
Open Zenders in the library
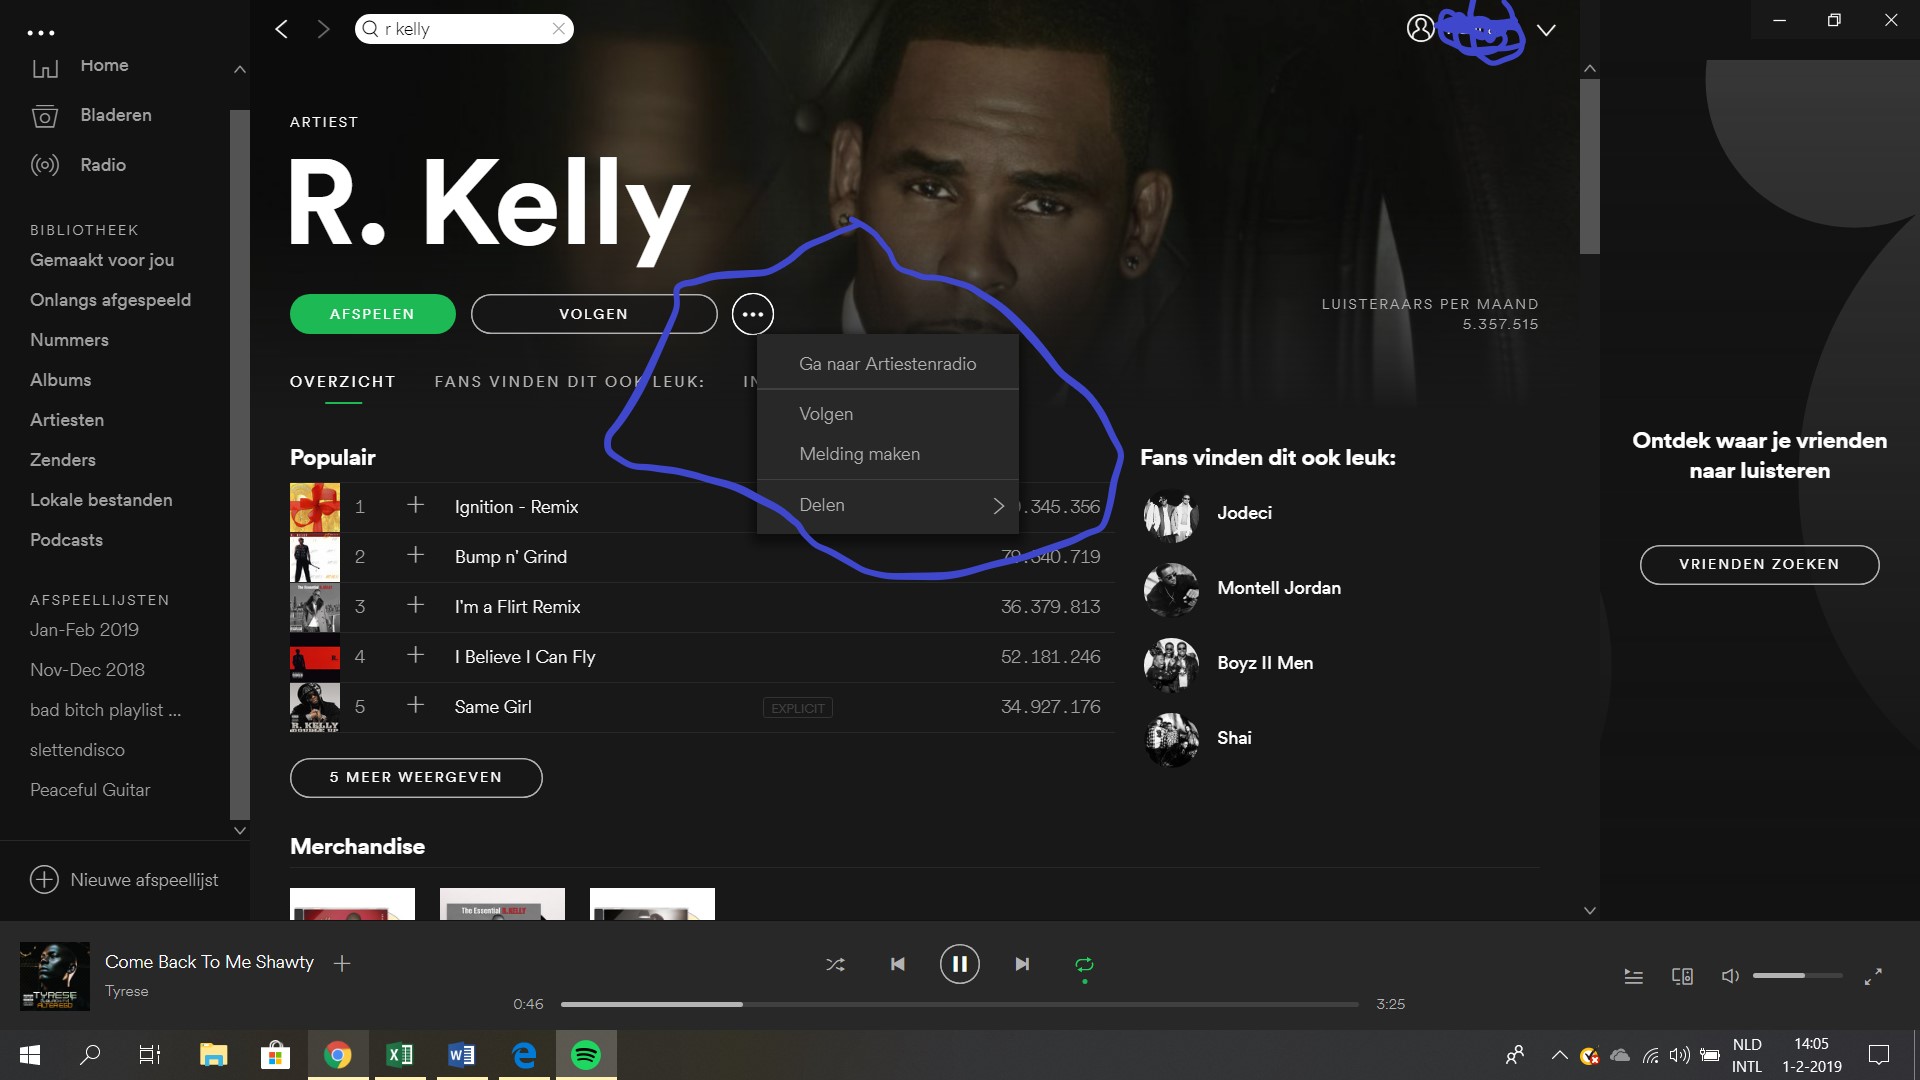coord(63,460)
